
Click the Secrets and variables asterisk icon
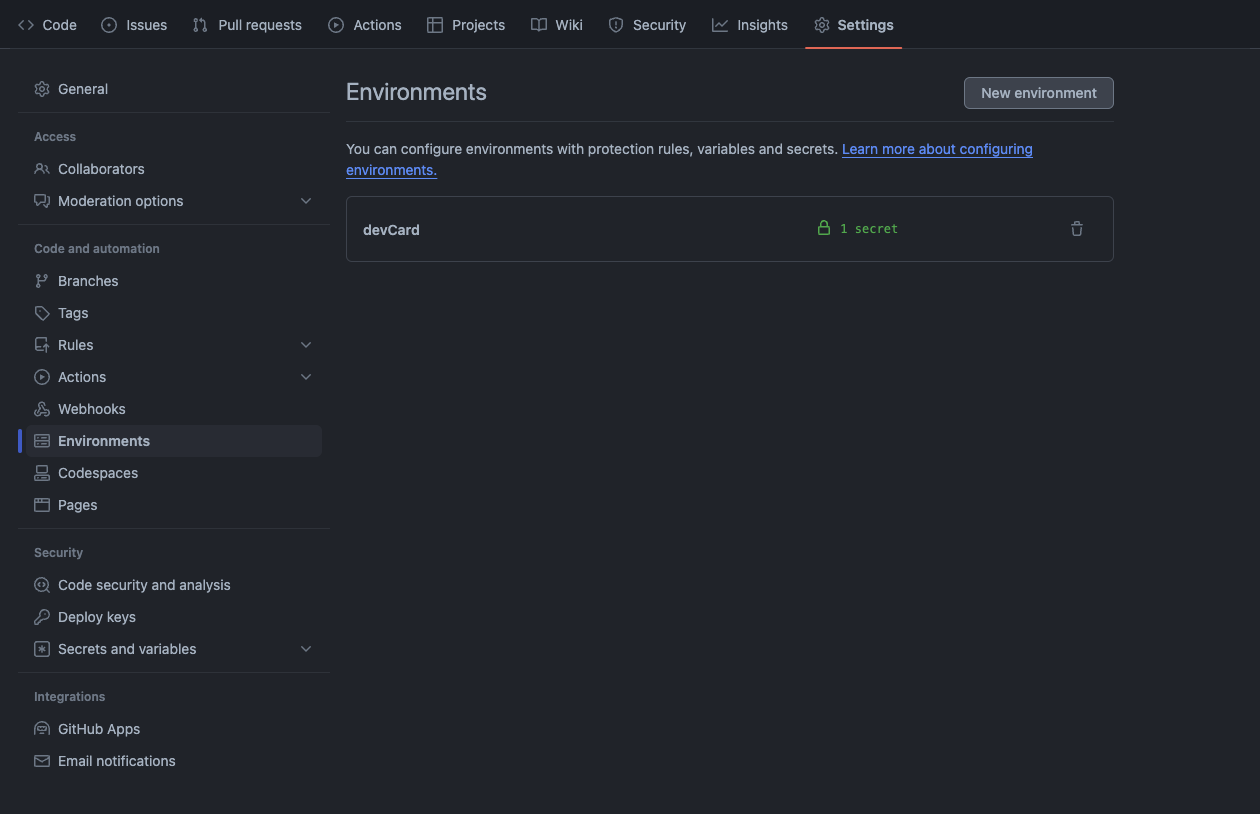42,649
